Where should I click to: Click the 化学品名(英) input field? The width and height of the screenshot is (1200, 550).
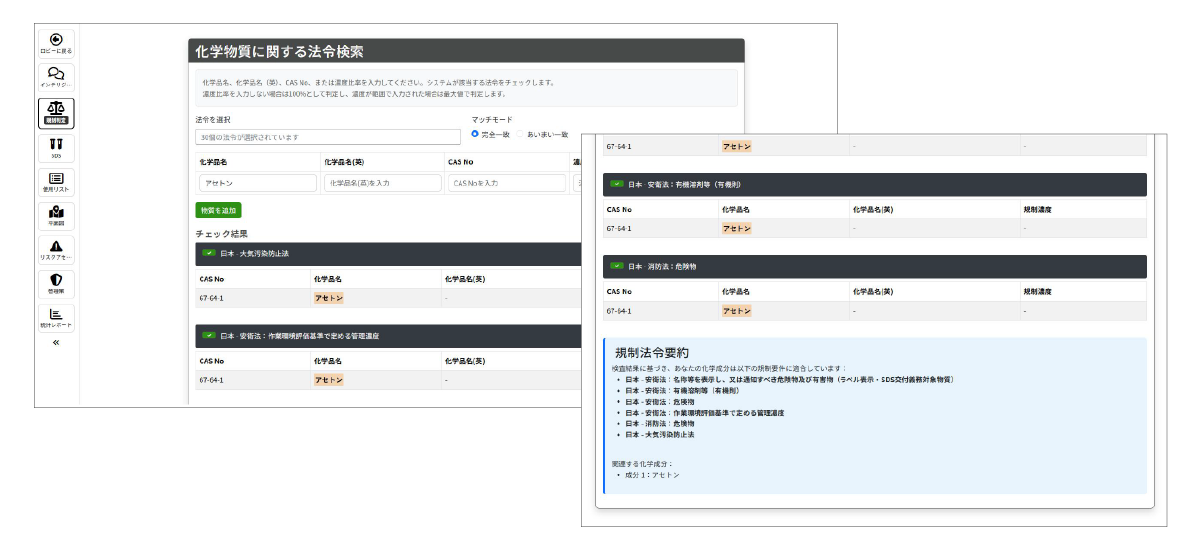pos(382,184)
